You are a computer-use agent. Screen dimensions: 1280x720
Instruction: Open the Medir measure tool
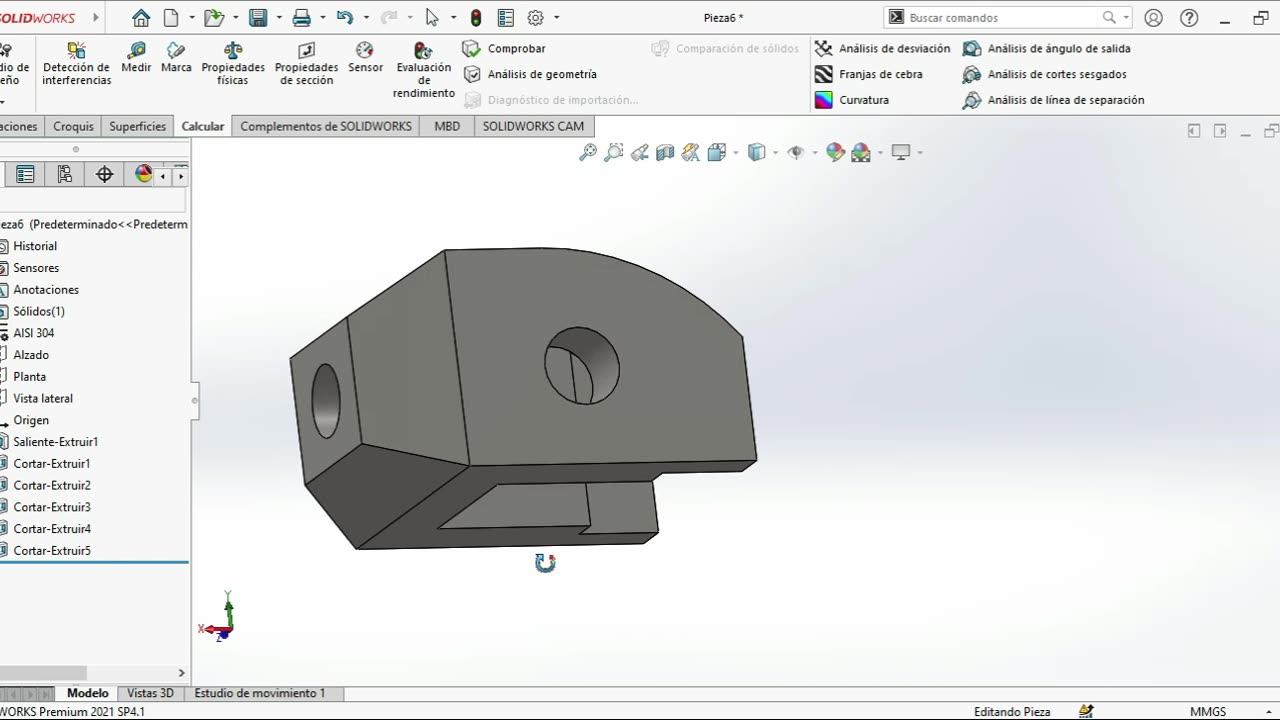coord(136,57)
